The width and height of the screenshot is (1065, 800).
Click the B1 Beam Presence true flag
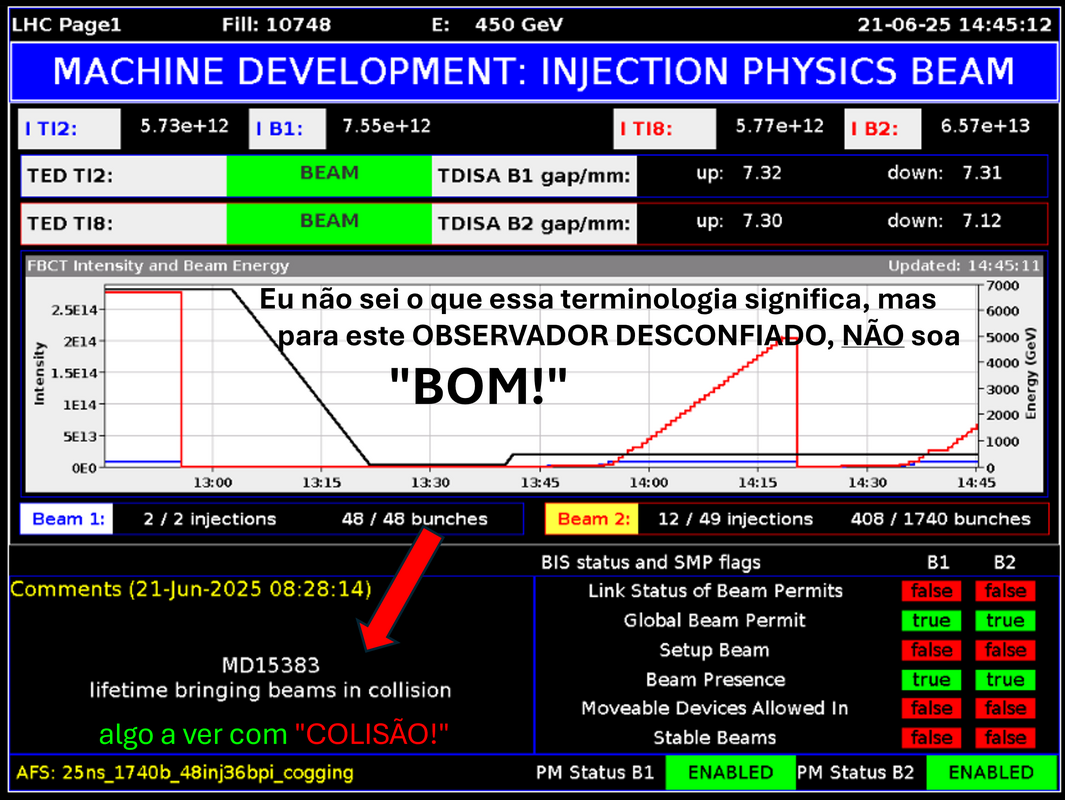click(931, 680)
